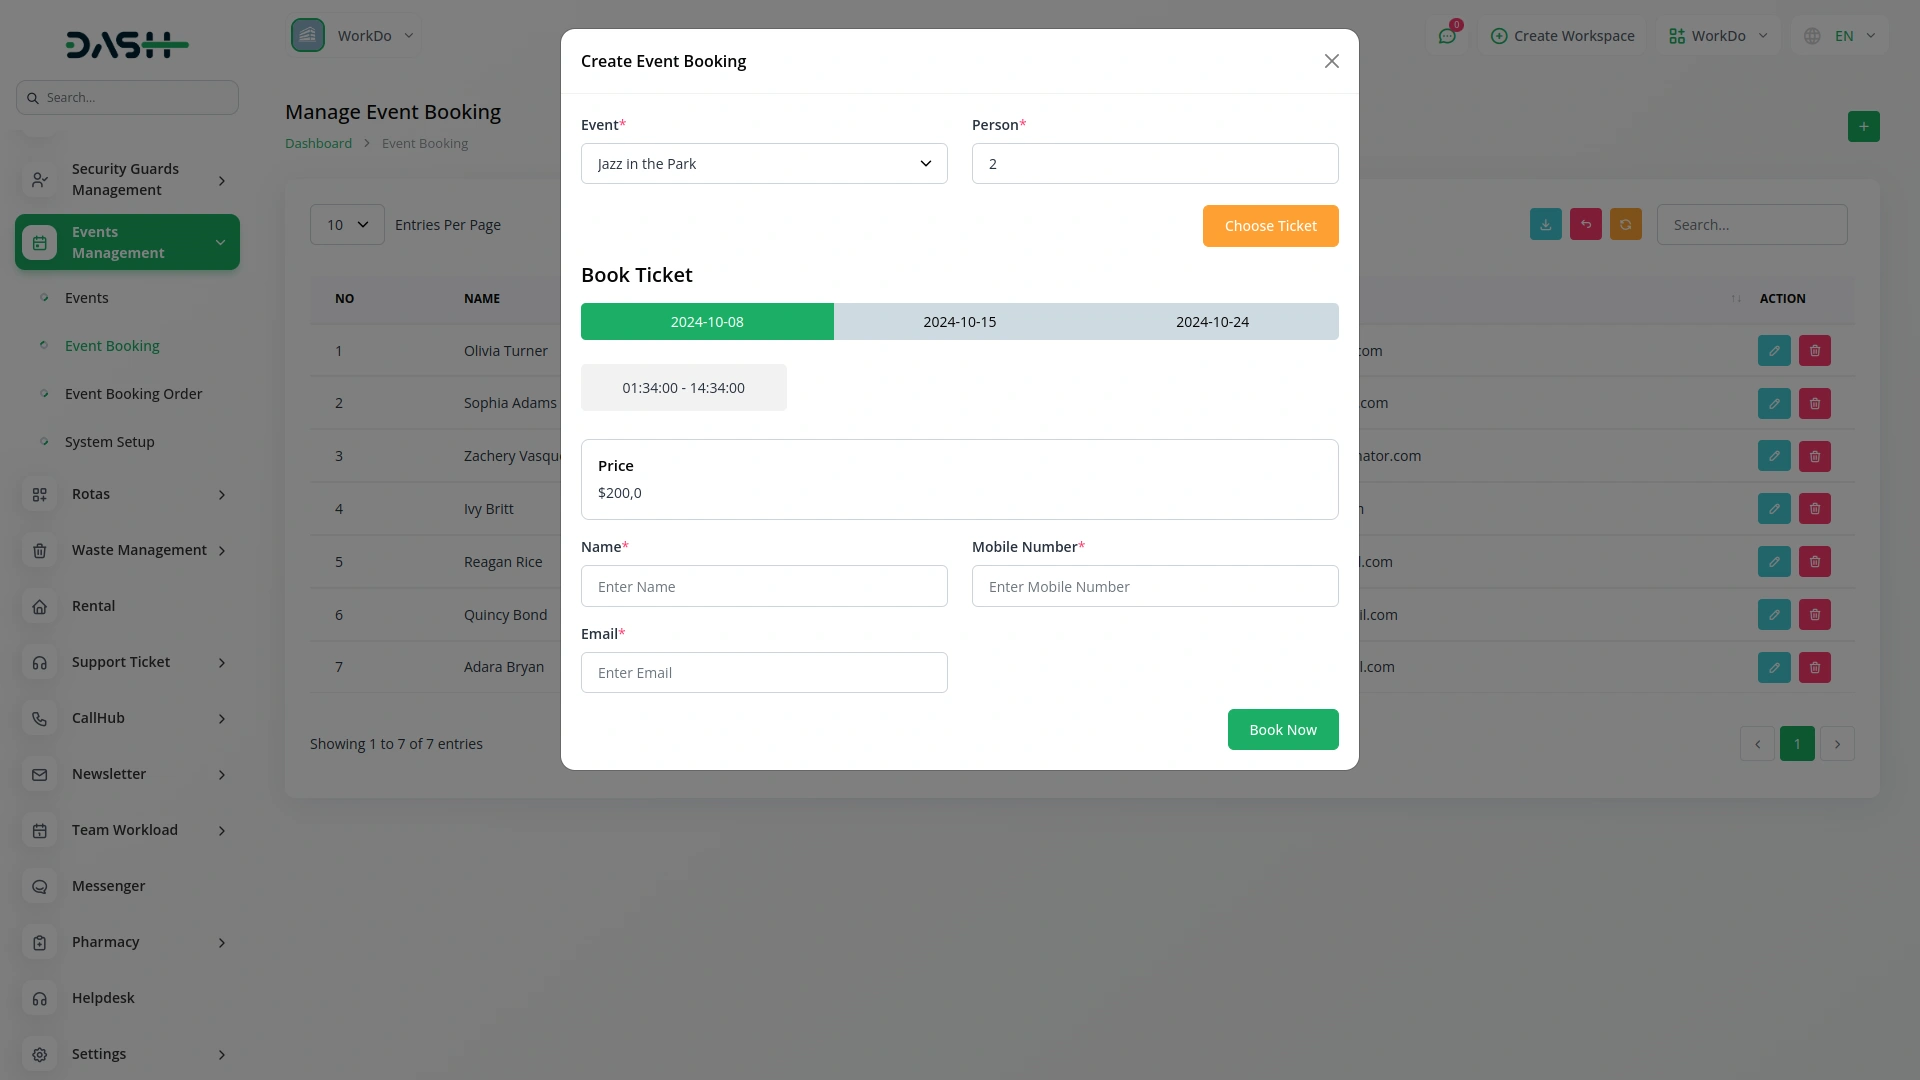Image resolution: width=1920 pixels, height=1080 pixels.
Task: Open the entries per page dropdown
Action: coord(347,225)
